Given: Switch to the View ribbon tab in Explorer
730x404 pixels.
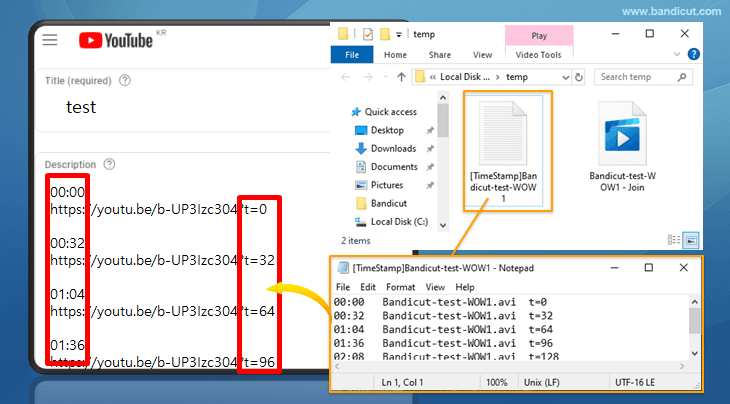Looking at the screenshot, I should (482, 55).
